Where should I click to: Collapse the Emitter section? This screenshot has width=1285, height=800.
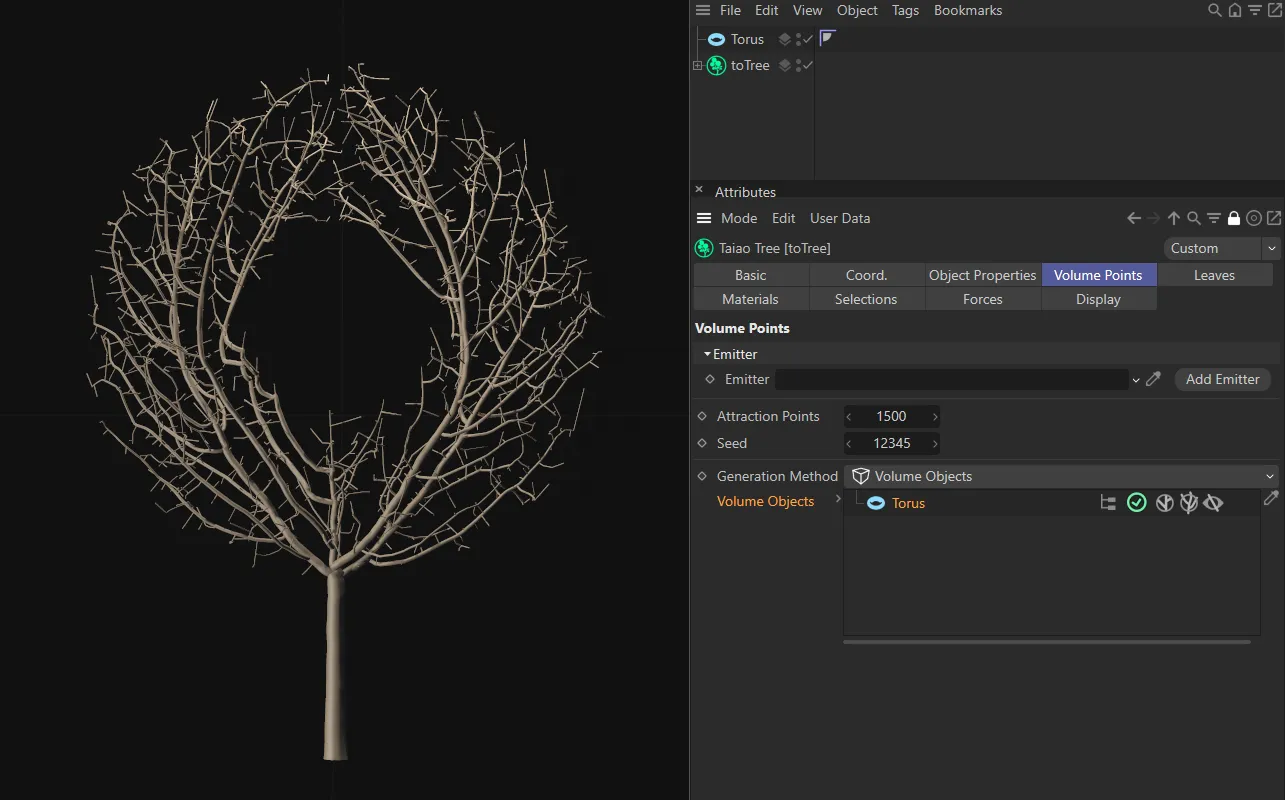tap(707, 354)
